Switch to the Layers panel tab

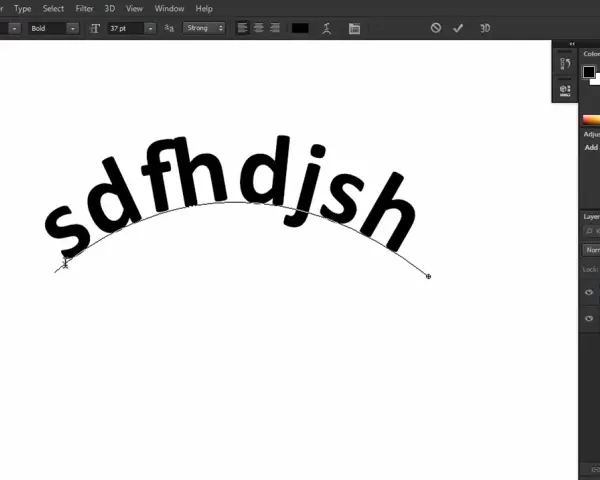[592, 217]
